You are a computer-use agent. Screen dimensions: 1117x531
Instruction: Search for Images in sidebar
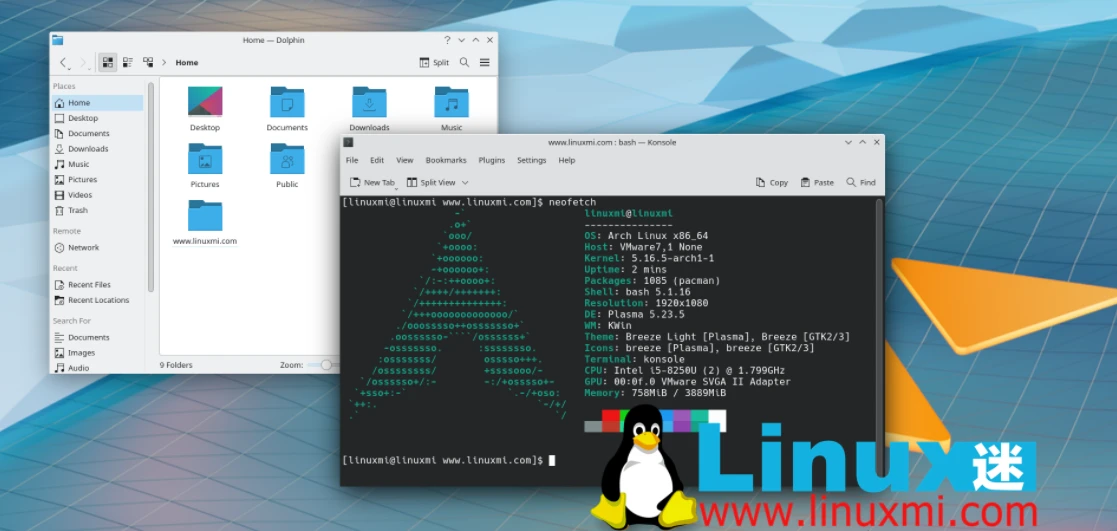98,353
